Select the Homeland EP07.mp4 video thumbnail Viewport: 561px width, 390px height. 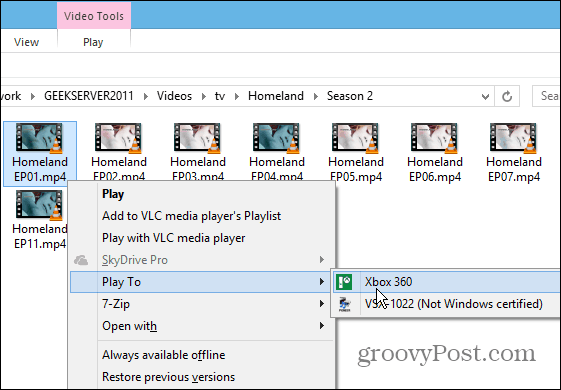pos(514,138)
